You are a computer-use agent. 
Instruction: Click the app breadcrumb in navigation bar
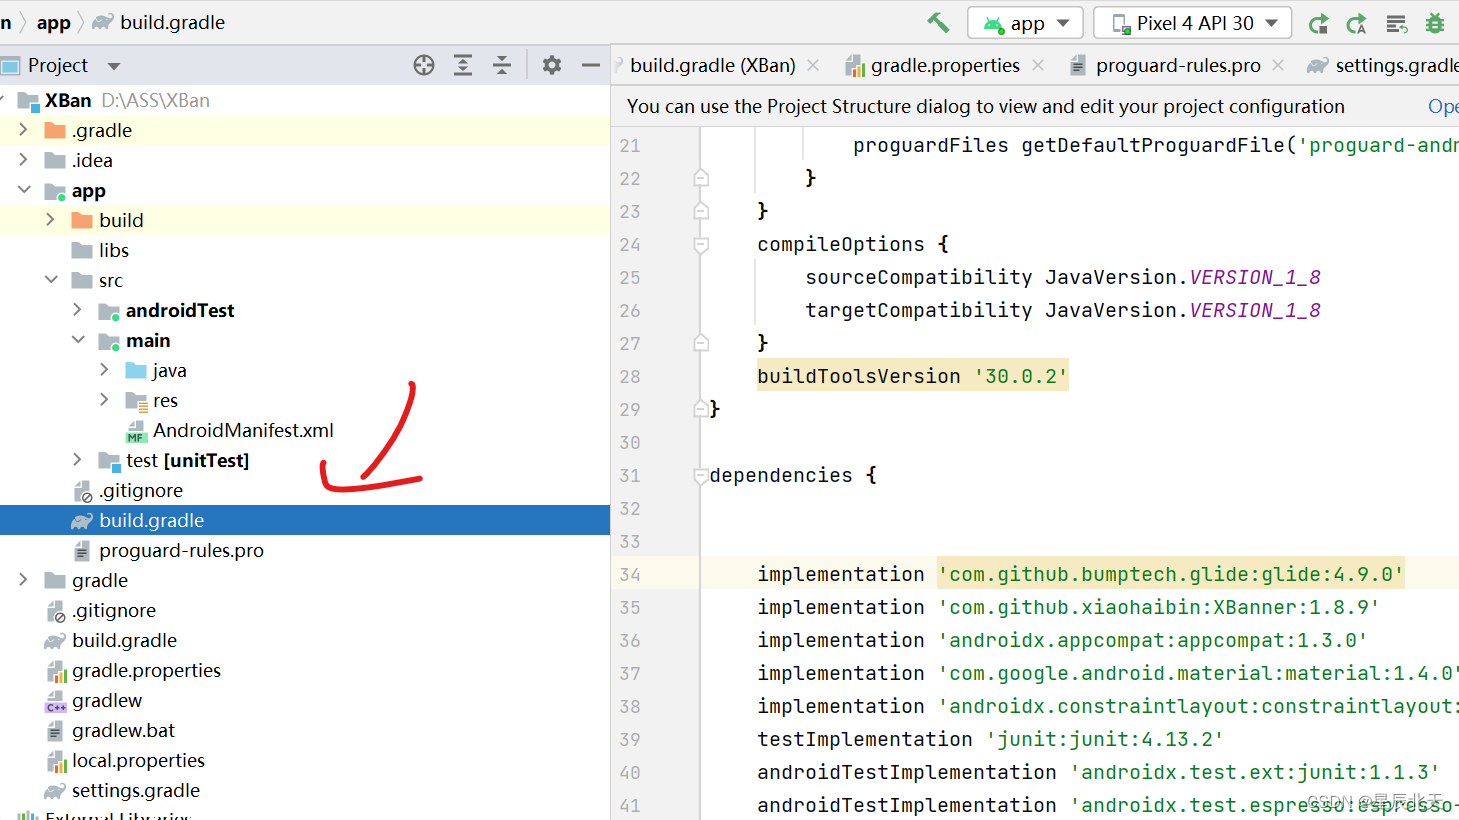pyautogui.click(x=54, y=22)
